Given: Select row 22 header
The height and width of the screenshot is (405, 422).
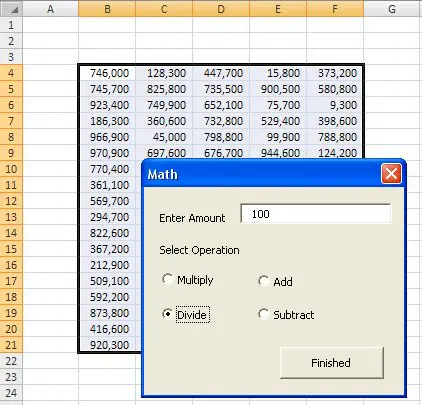Looking at the screenshot, I should pos(11,361).
